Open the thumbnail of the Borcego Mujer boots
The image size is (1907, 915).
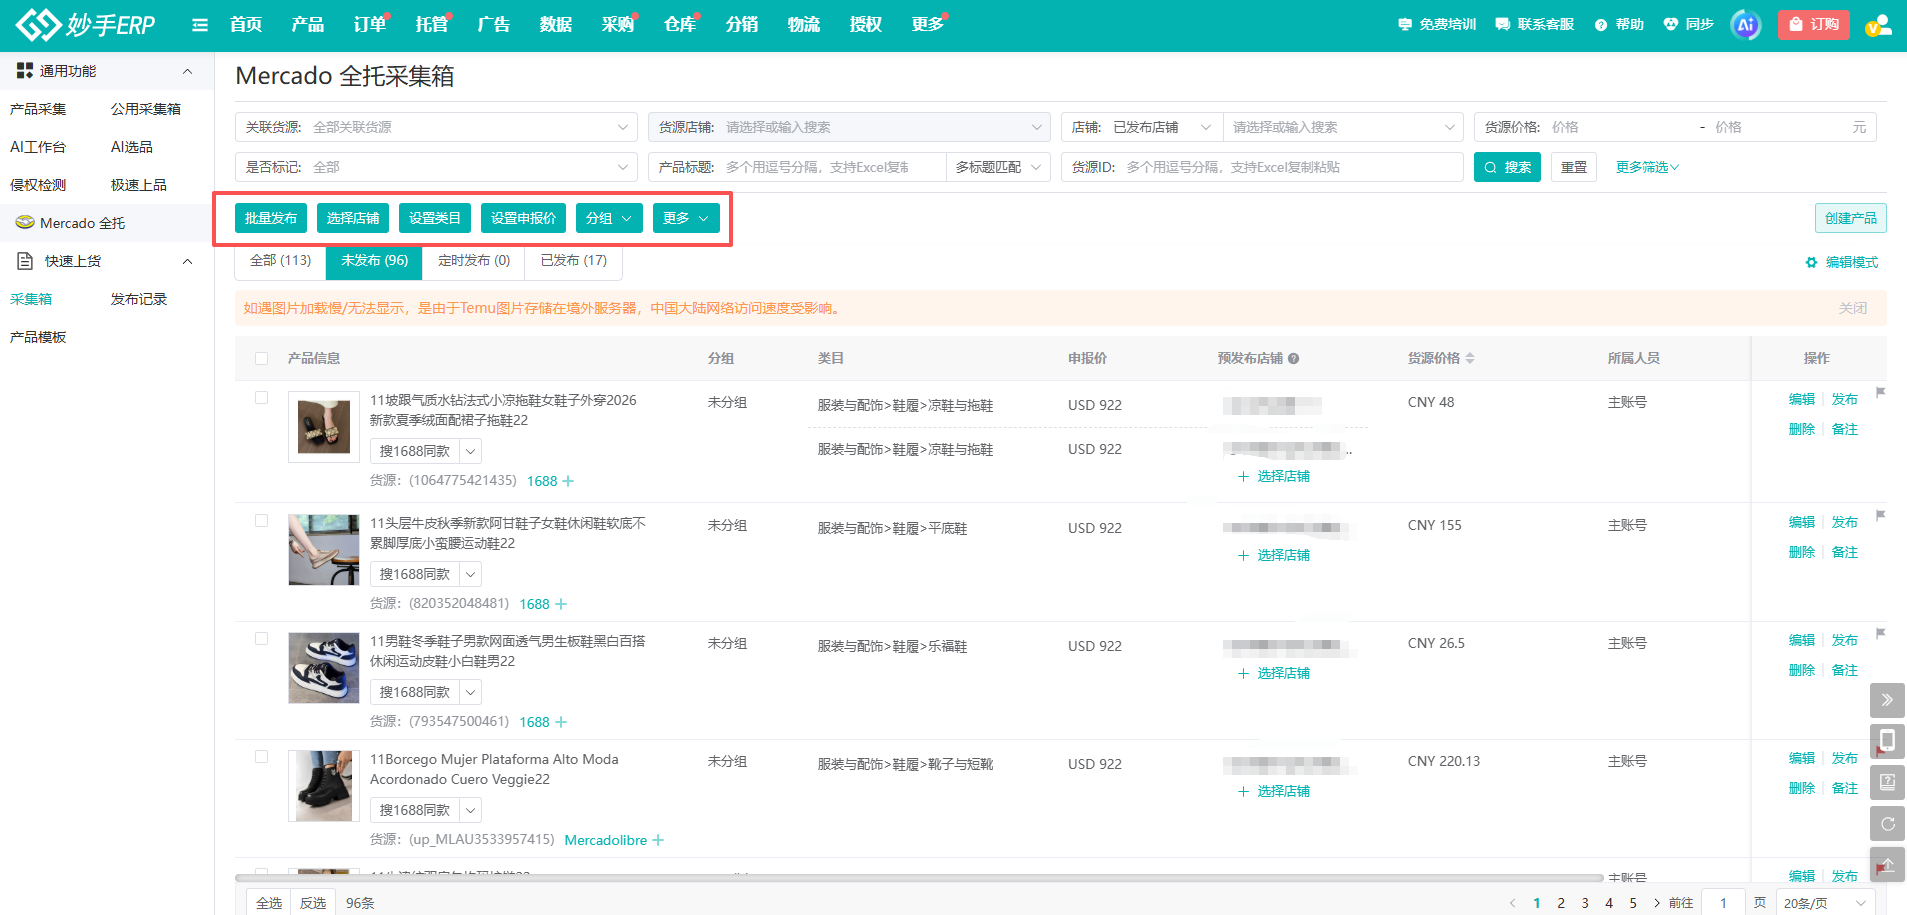click(324, 786)
